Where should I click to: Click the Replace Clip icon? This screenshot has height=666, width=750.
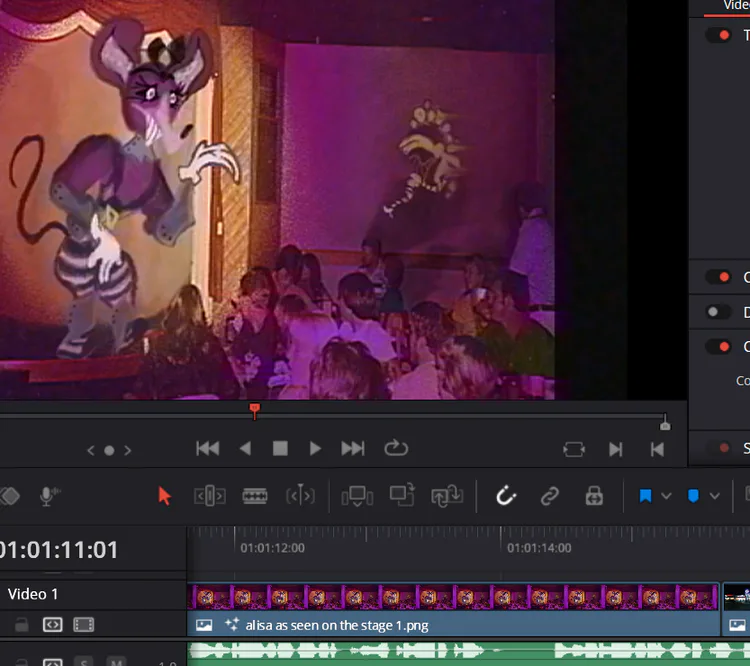(x=447, y=496)
